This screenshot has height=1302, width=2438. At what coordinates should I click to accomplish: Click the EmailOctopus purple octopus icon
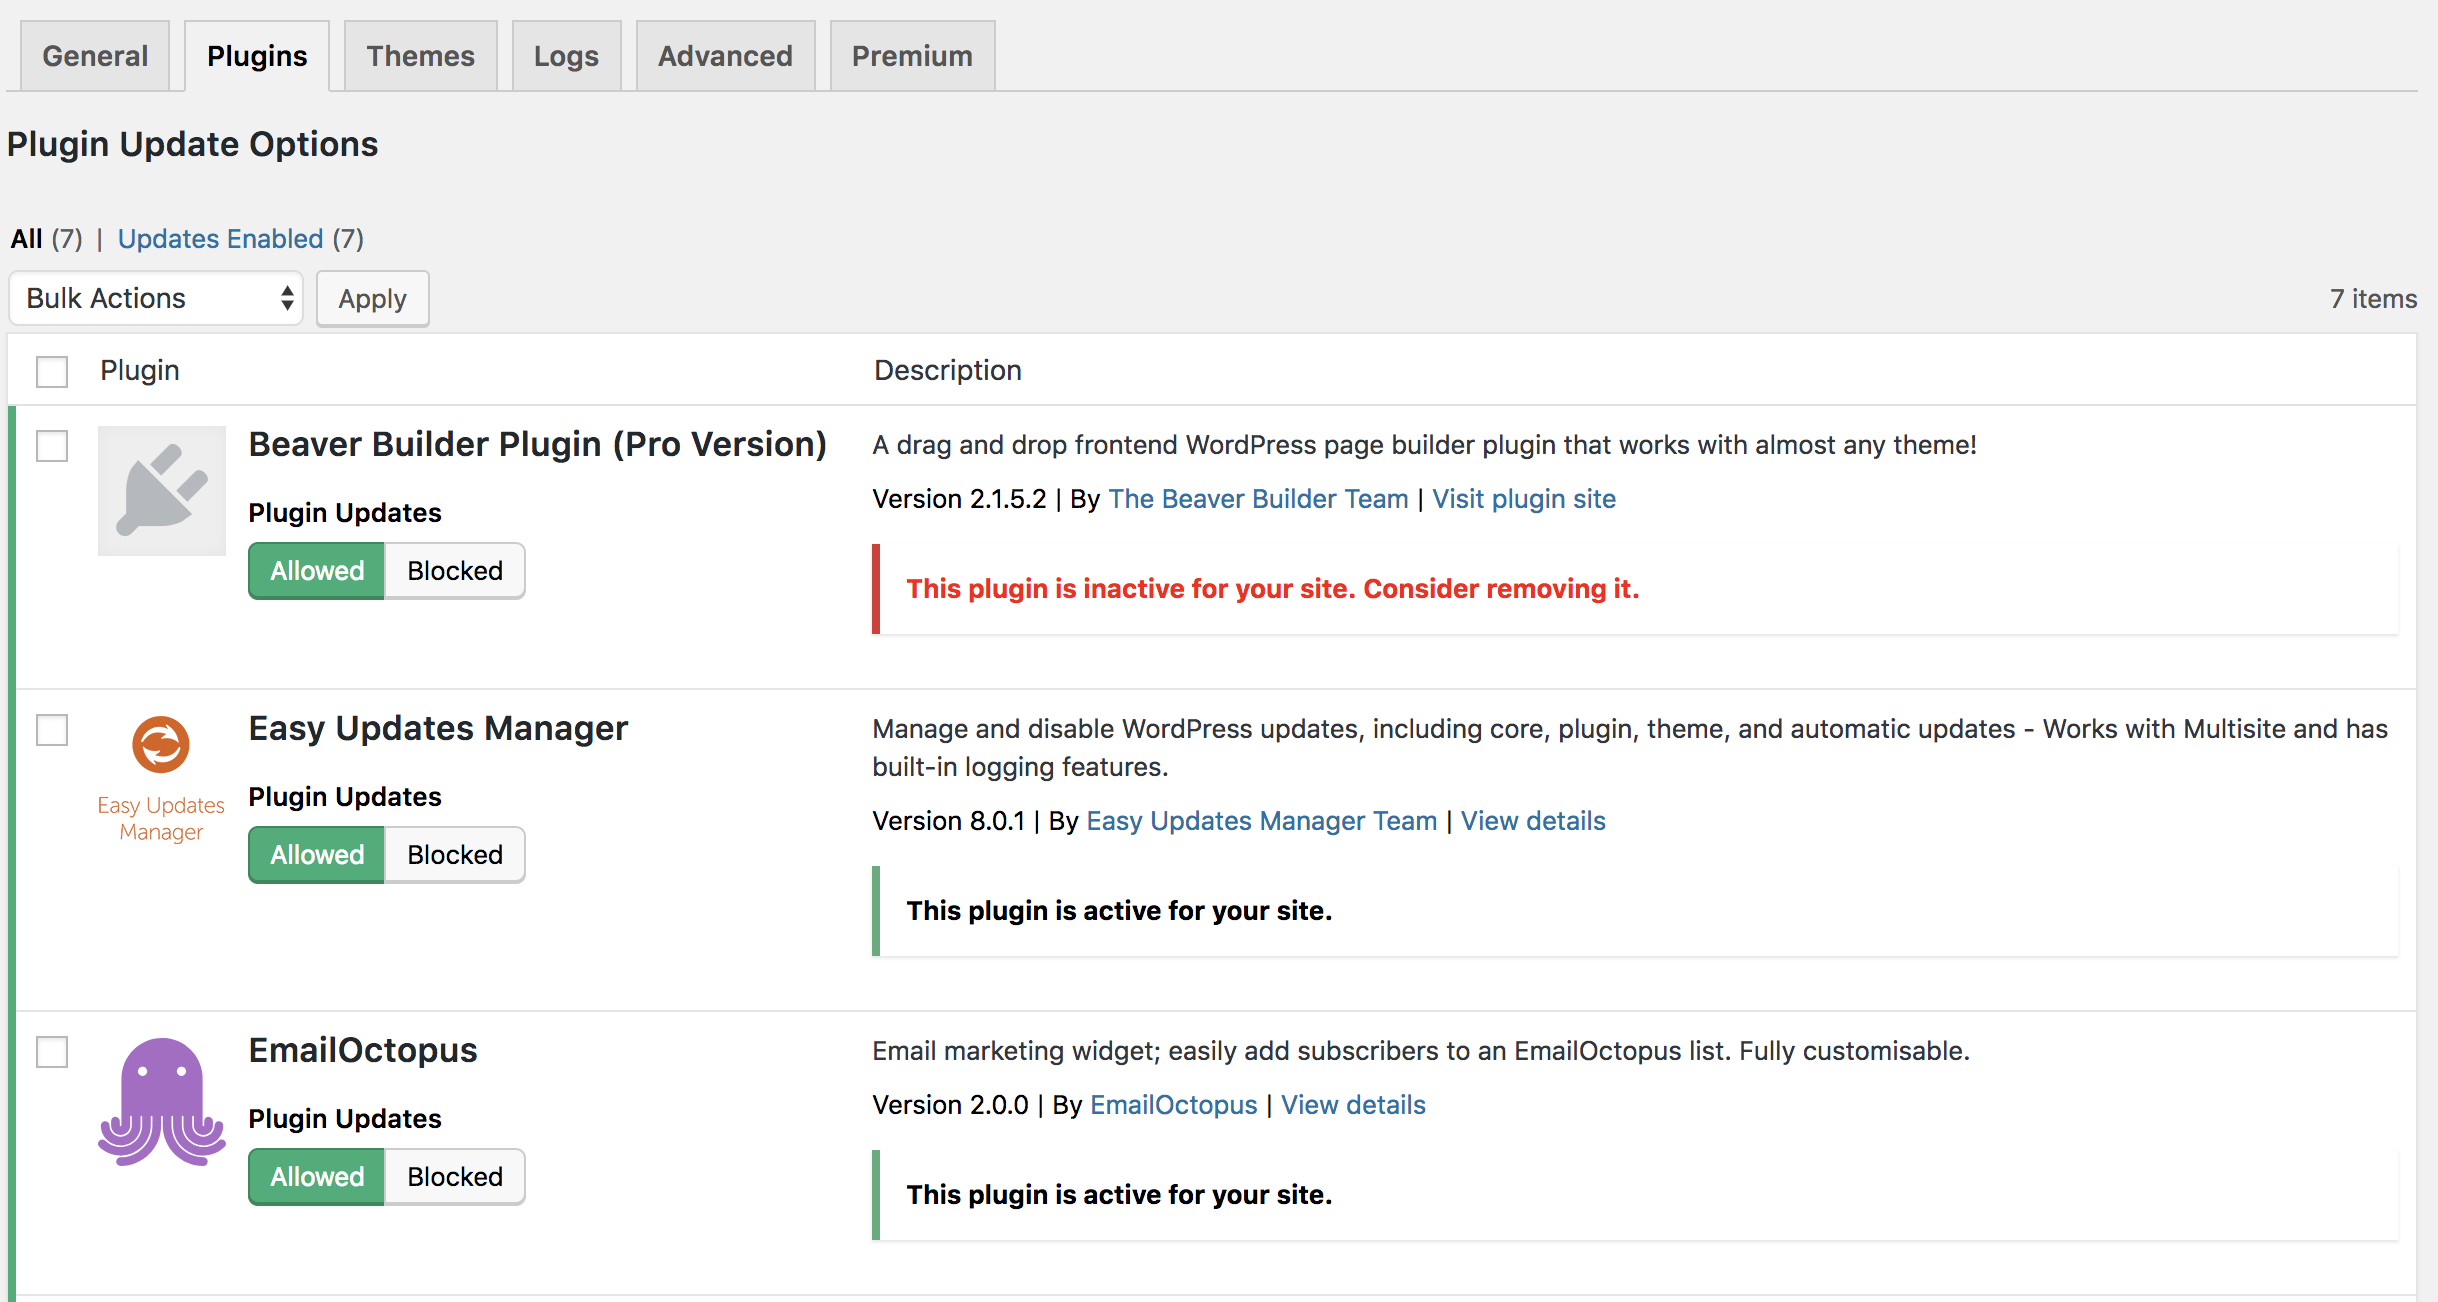coord(162,1101)
